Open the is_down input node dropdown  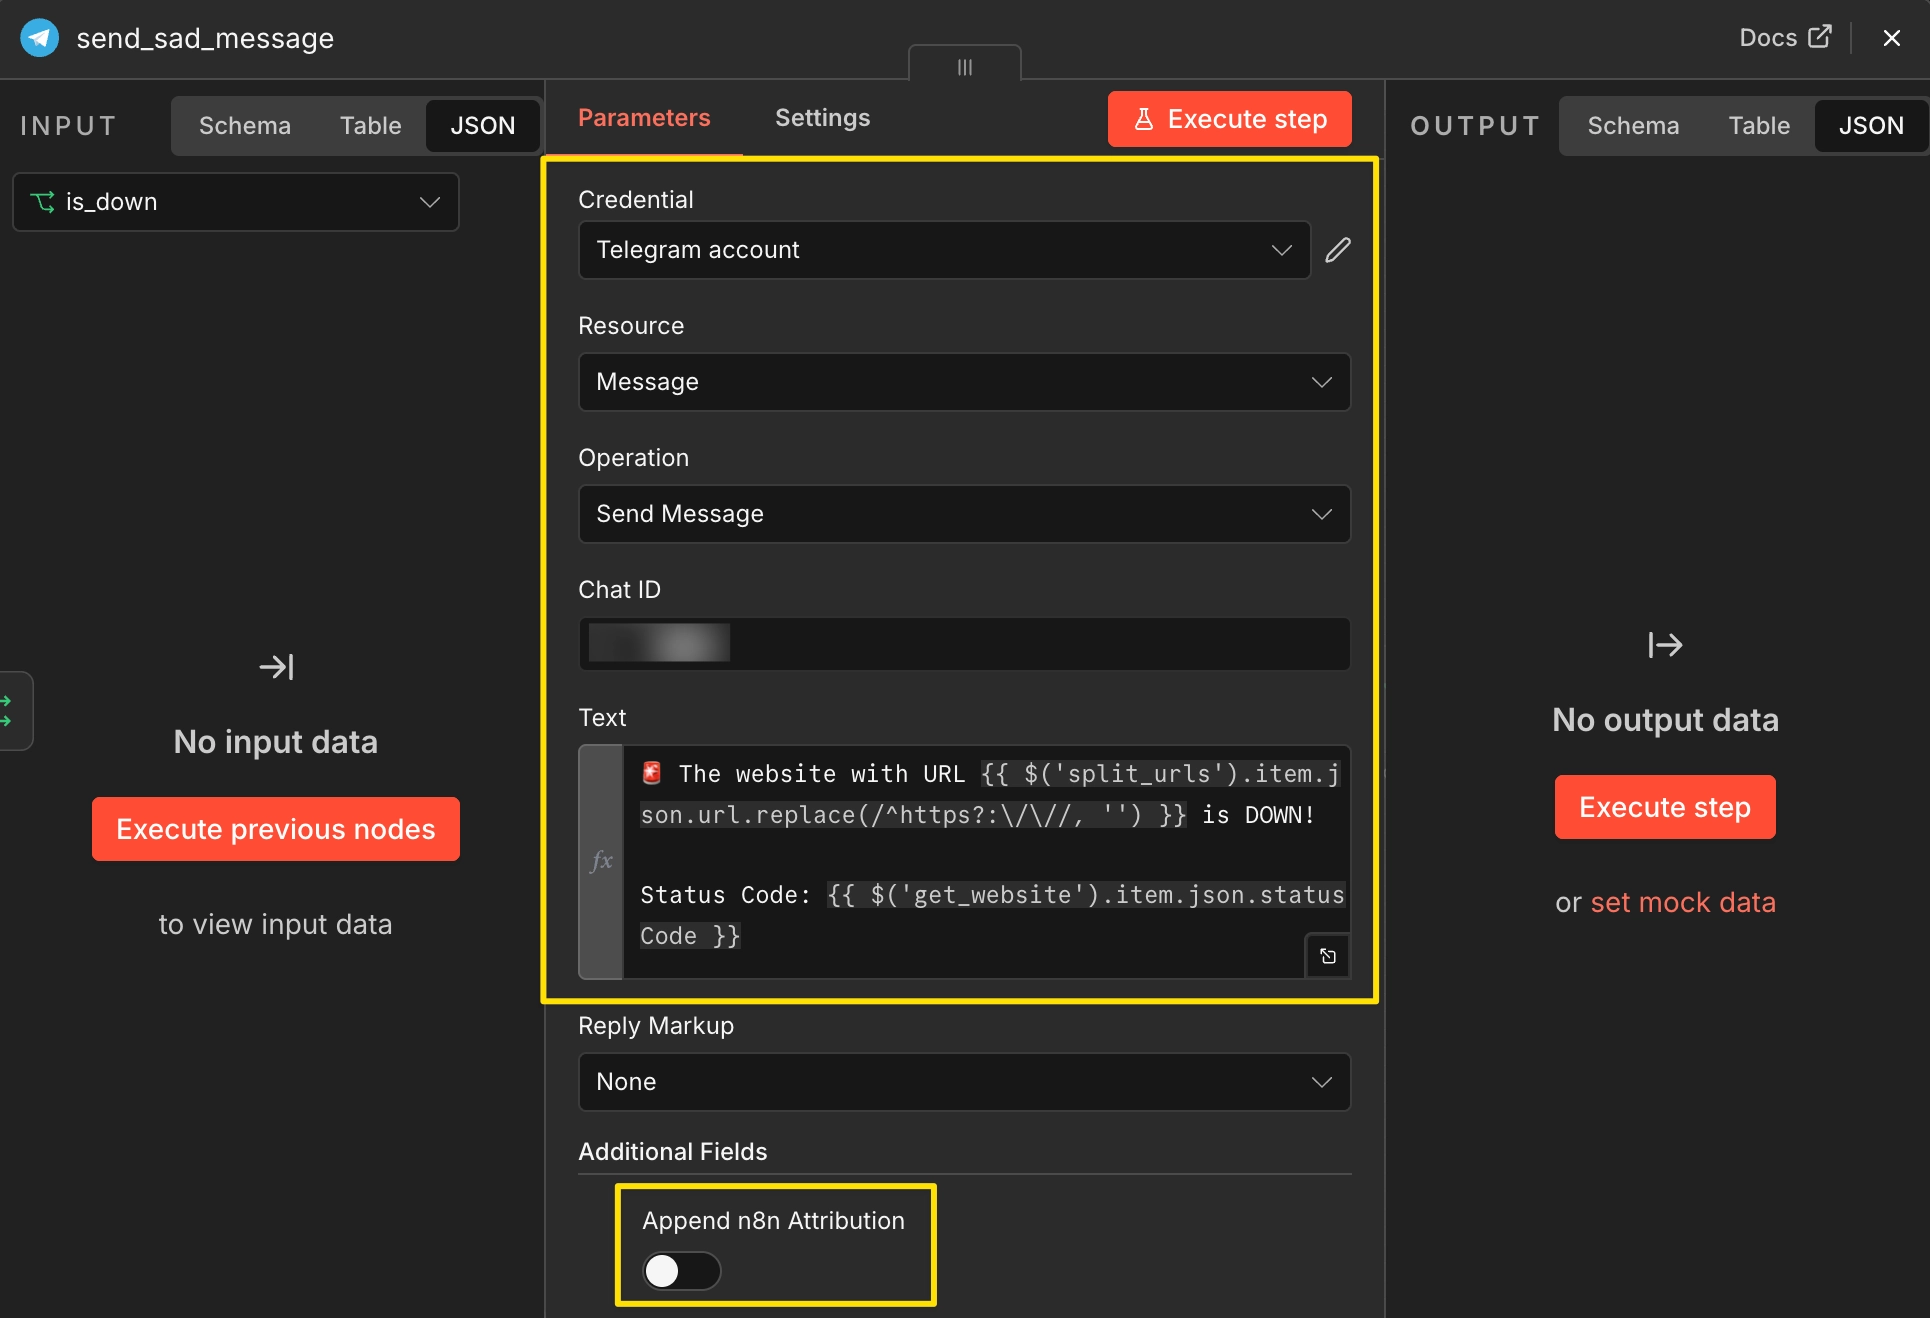click(x=236, y=202)
